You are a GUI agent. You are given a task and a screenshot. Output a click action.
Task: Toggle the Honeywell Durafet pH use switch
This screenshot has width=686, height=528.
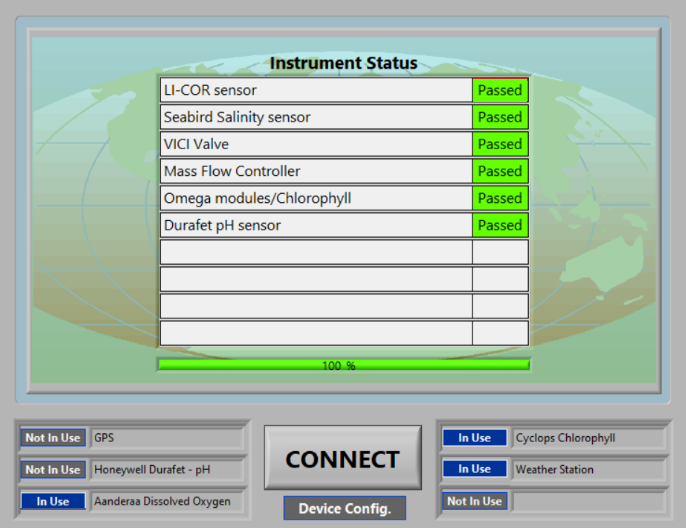click(53, 469)
